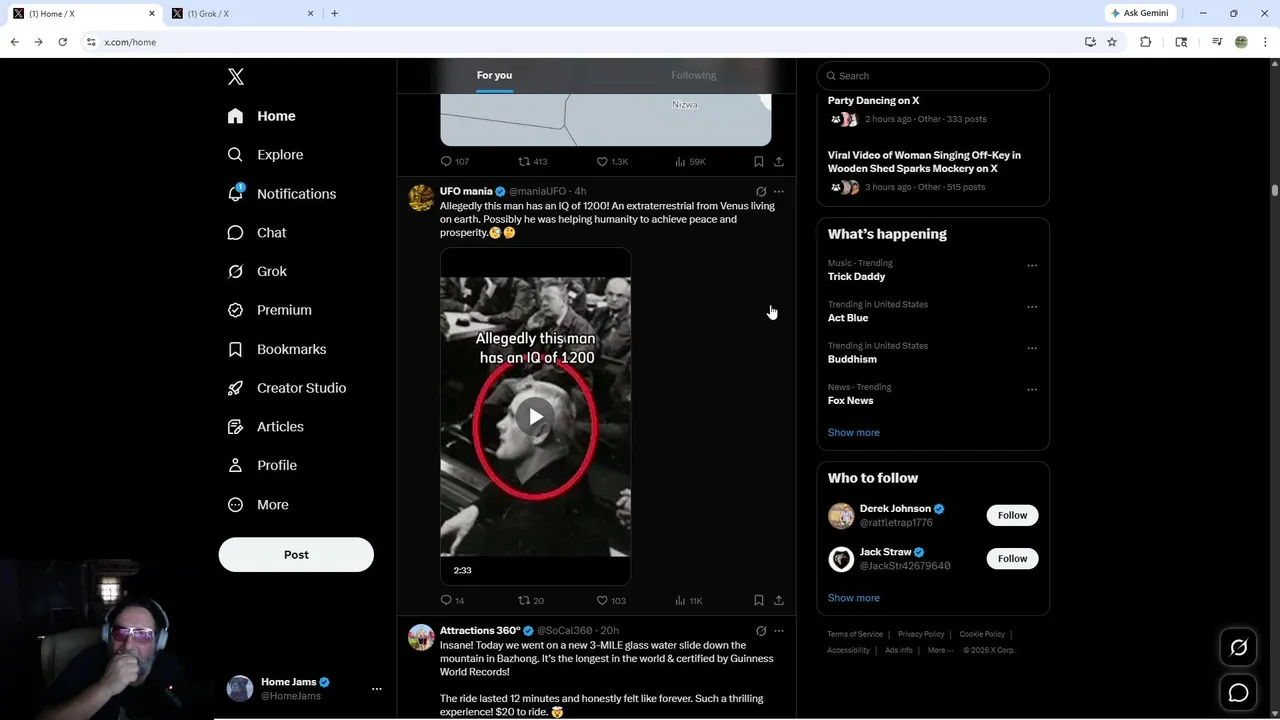Switch to the Following tab
1280x720 pixels.
pos(693,75)
